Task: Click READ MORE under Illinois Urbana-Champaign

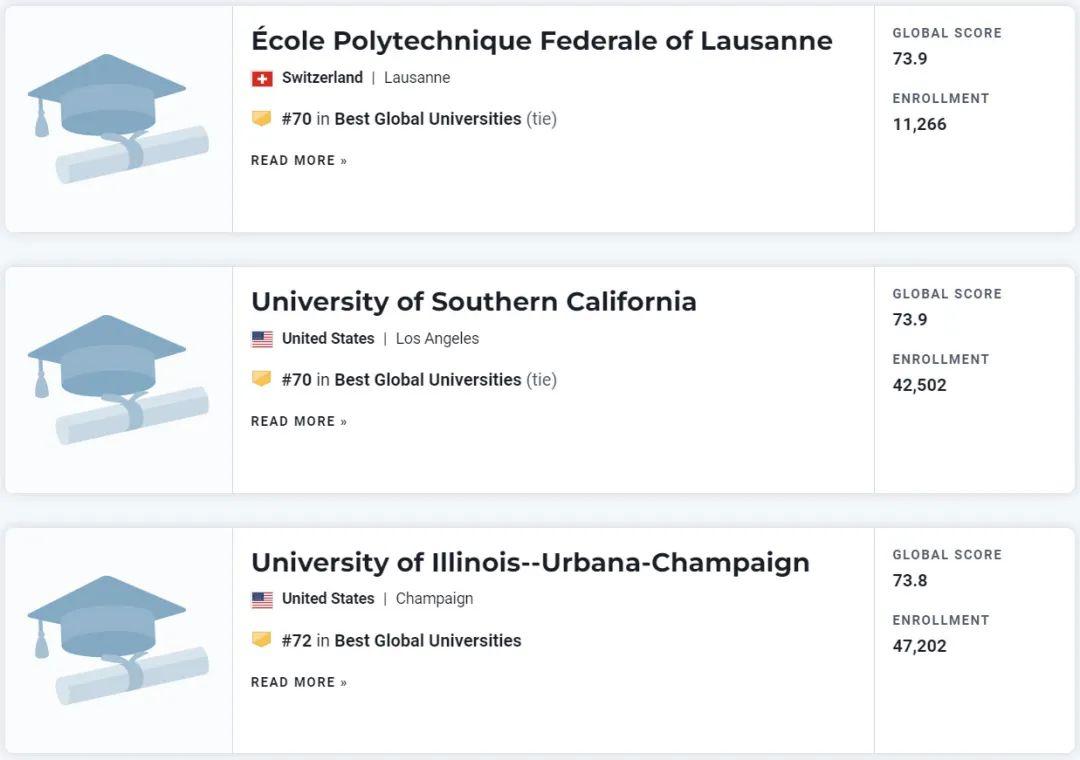Action: pos(299,683)
